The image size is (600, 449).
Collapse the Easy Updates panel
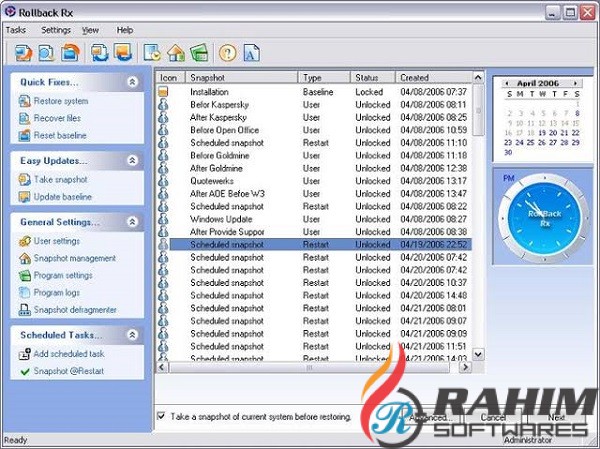pyautogui.click(x=132, y=160)
